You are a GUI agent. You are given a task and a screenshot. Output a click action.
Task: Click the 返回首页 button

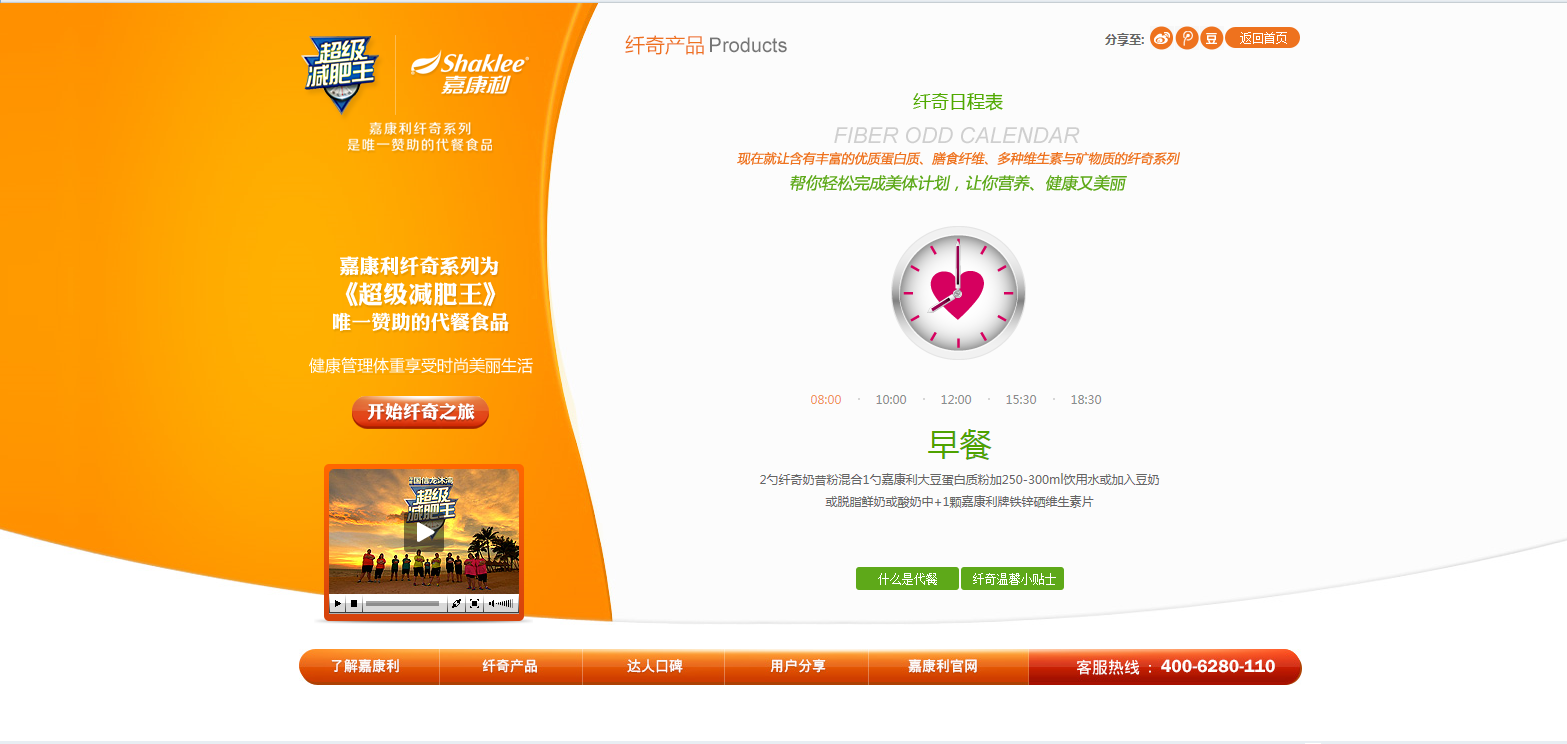[1262, 38]
